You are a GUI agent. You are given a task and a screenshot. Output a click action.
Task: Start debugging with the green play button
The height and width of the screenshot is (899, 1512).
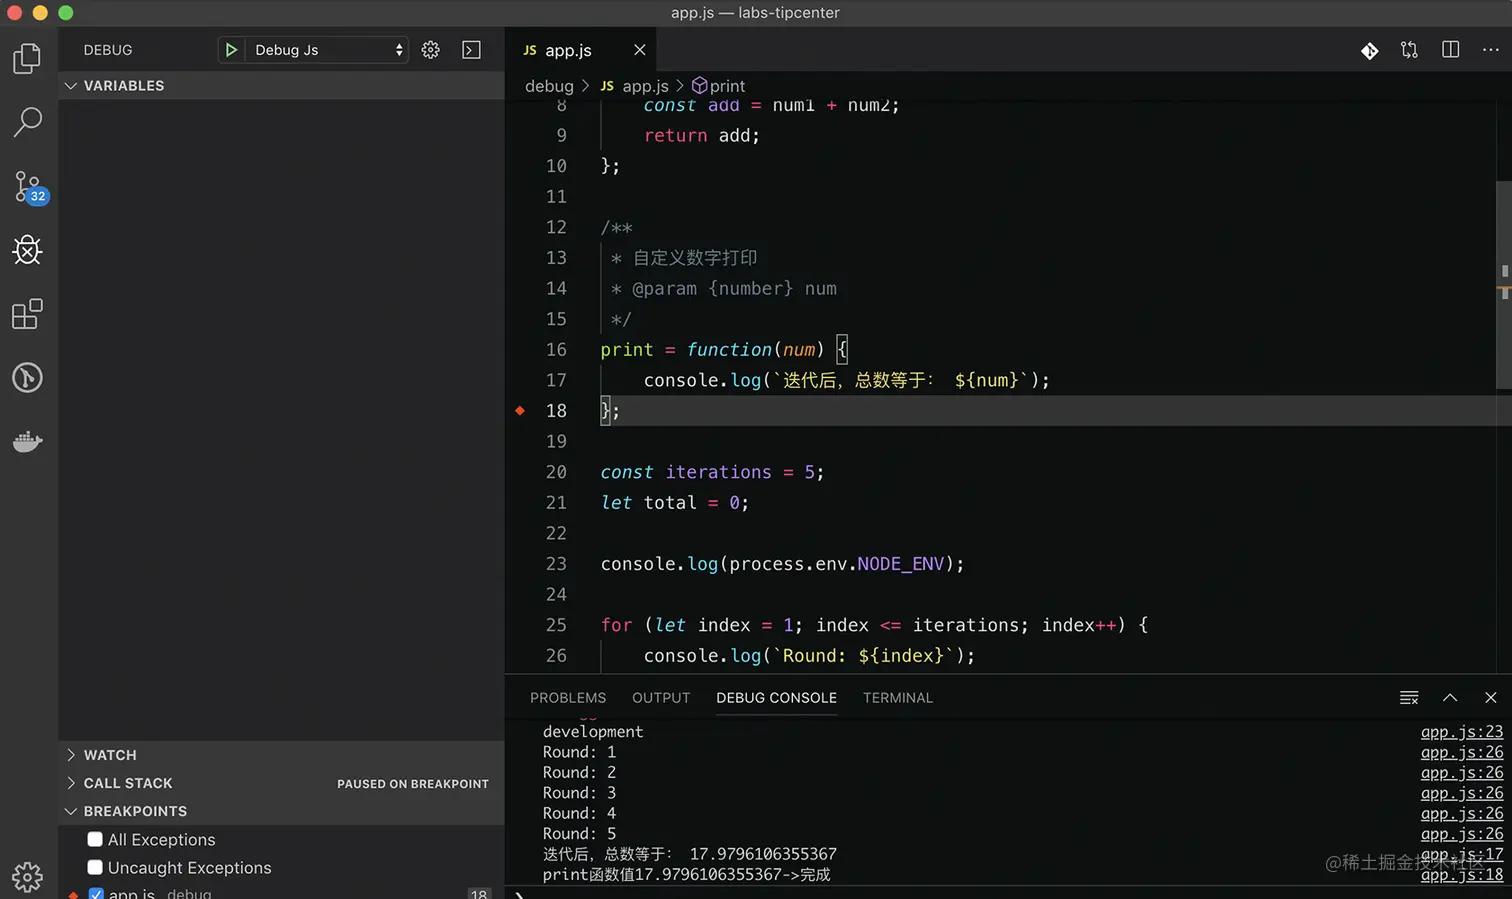[x=231, y=50]
